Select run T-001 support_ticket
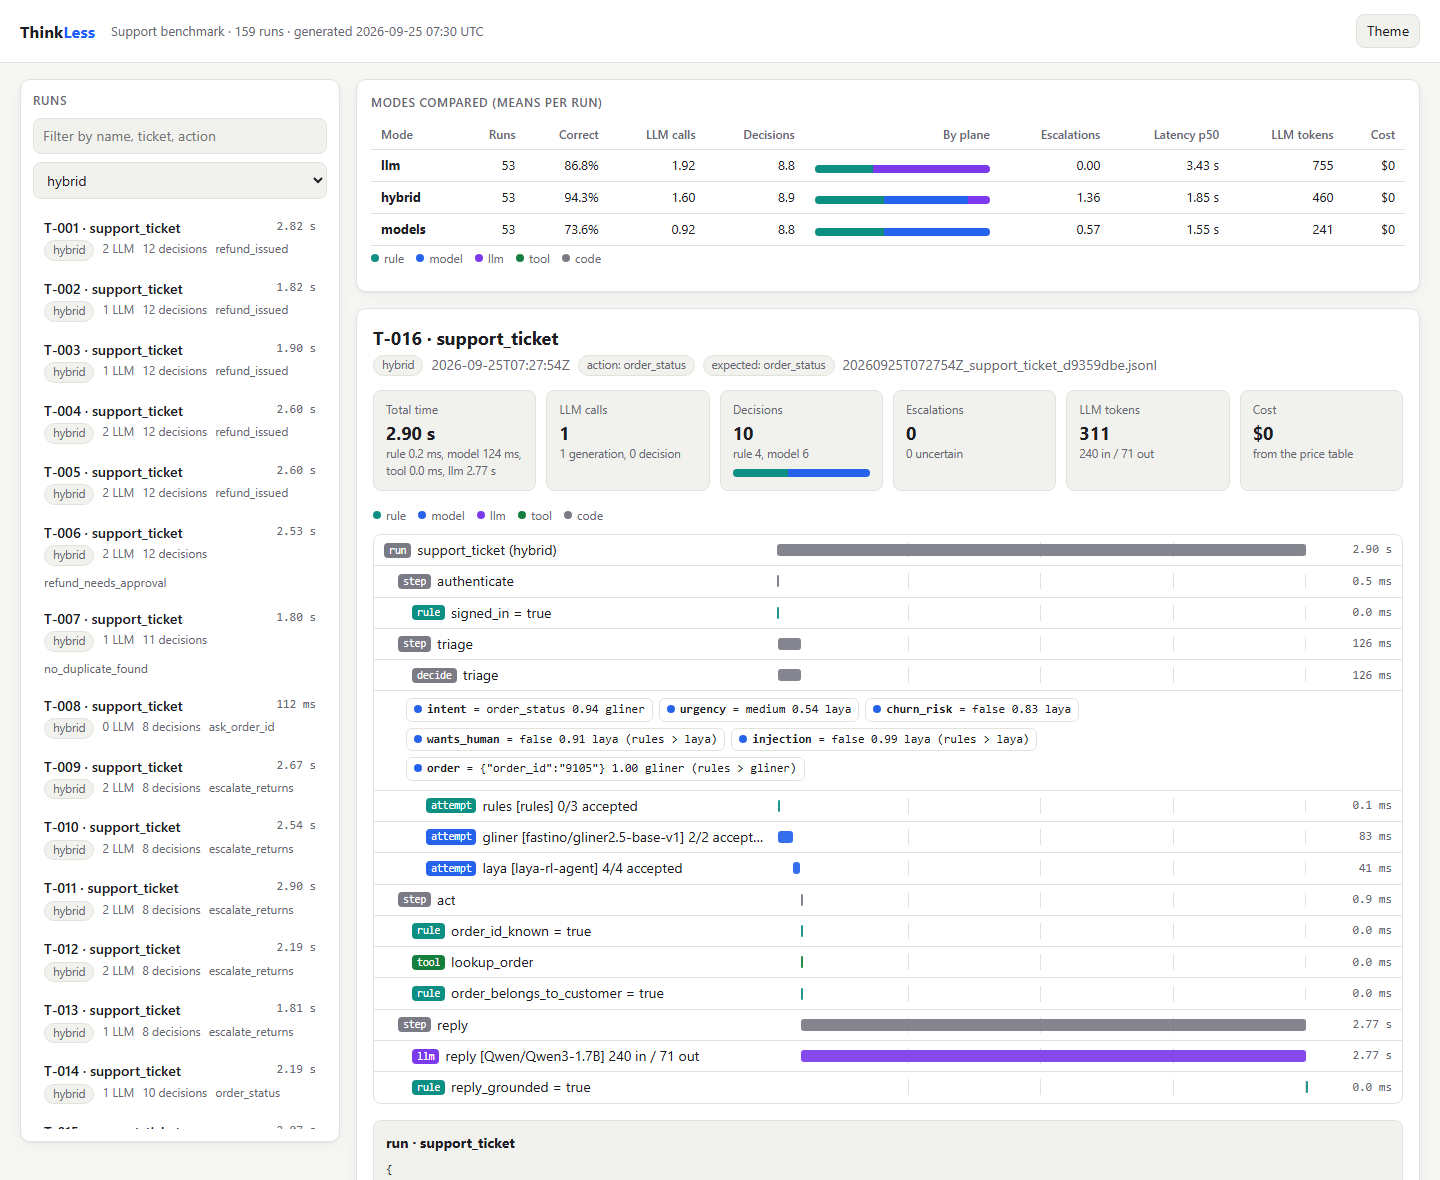Image resolution: width=1440 pixels, height=1180 pixels. [x=180, y=238]
